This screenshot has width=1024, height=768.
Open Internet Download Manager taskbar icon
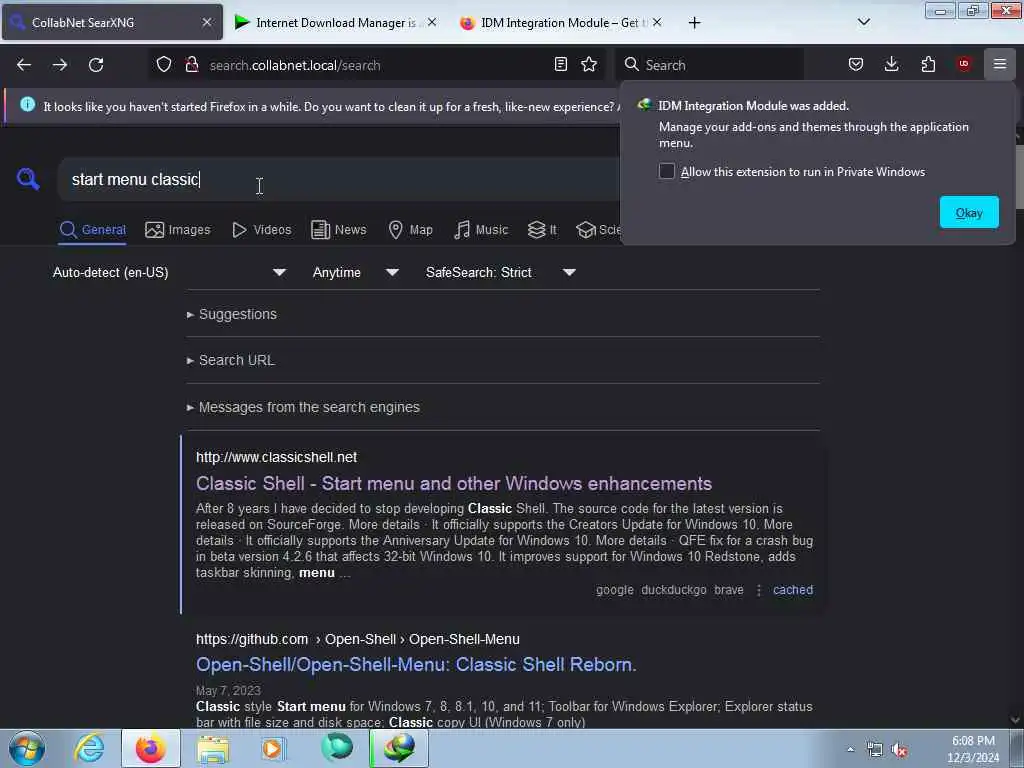click(399, 748)
